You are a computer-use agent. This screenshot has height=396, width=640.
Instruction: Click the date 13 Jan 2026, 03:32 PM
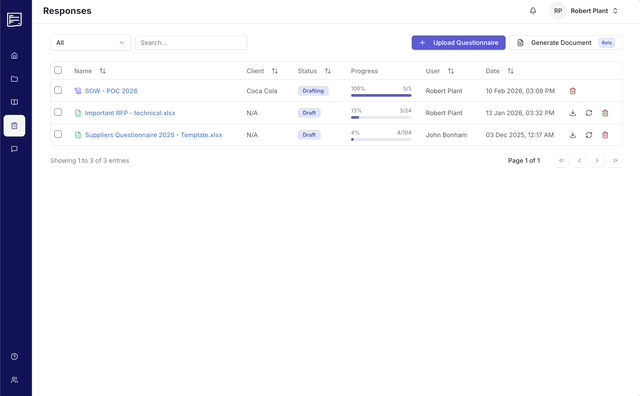[520, 113]
